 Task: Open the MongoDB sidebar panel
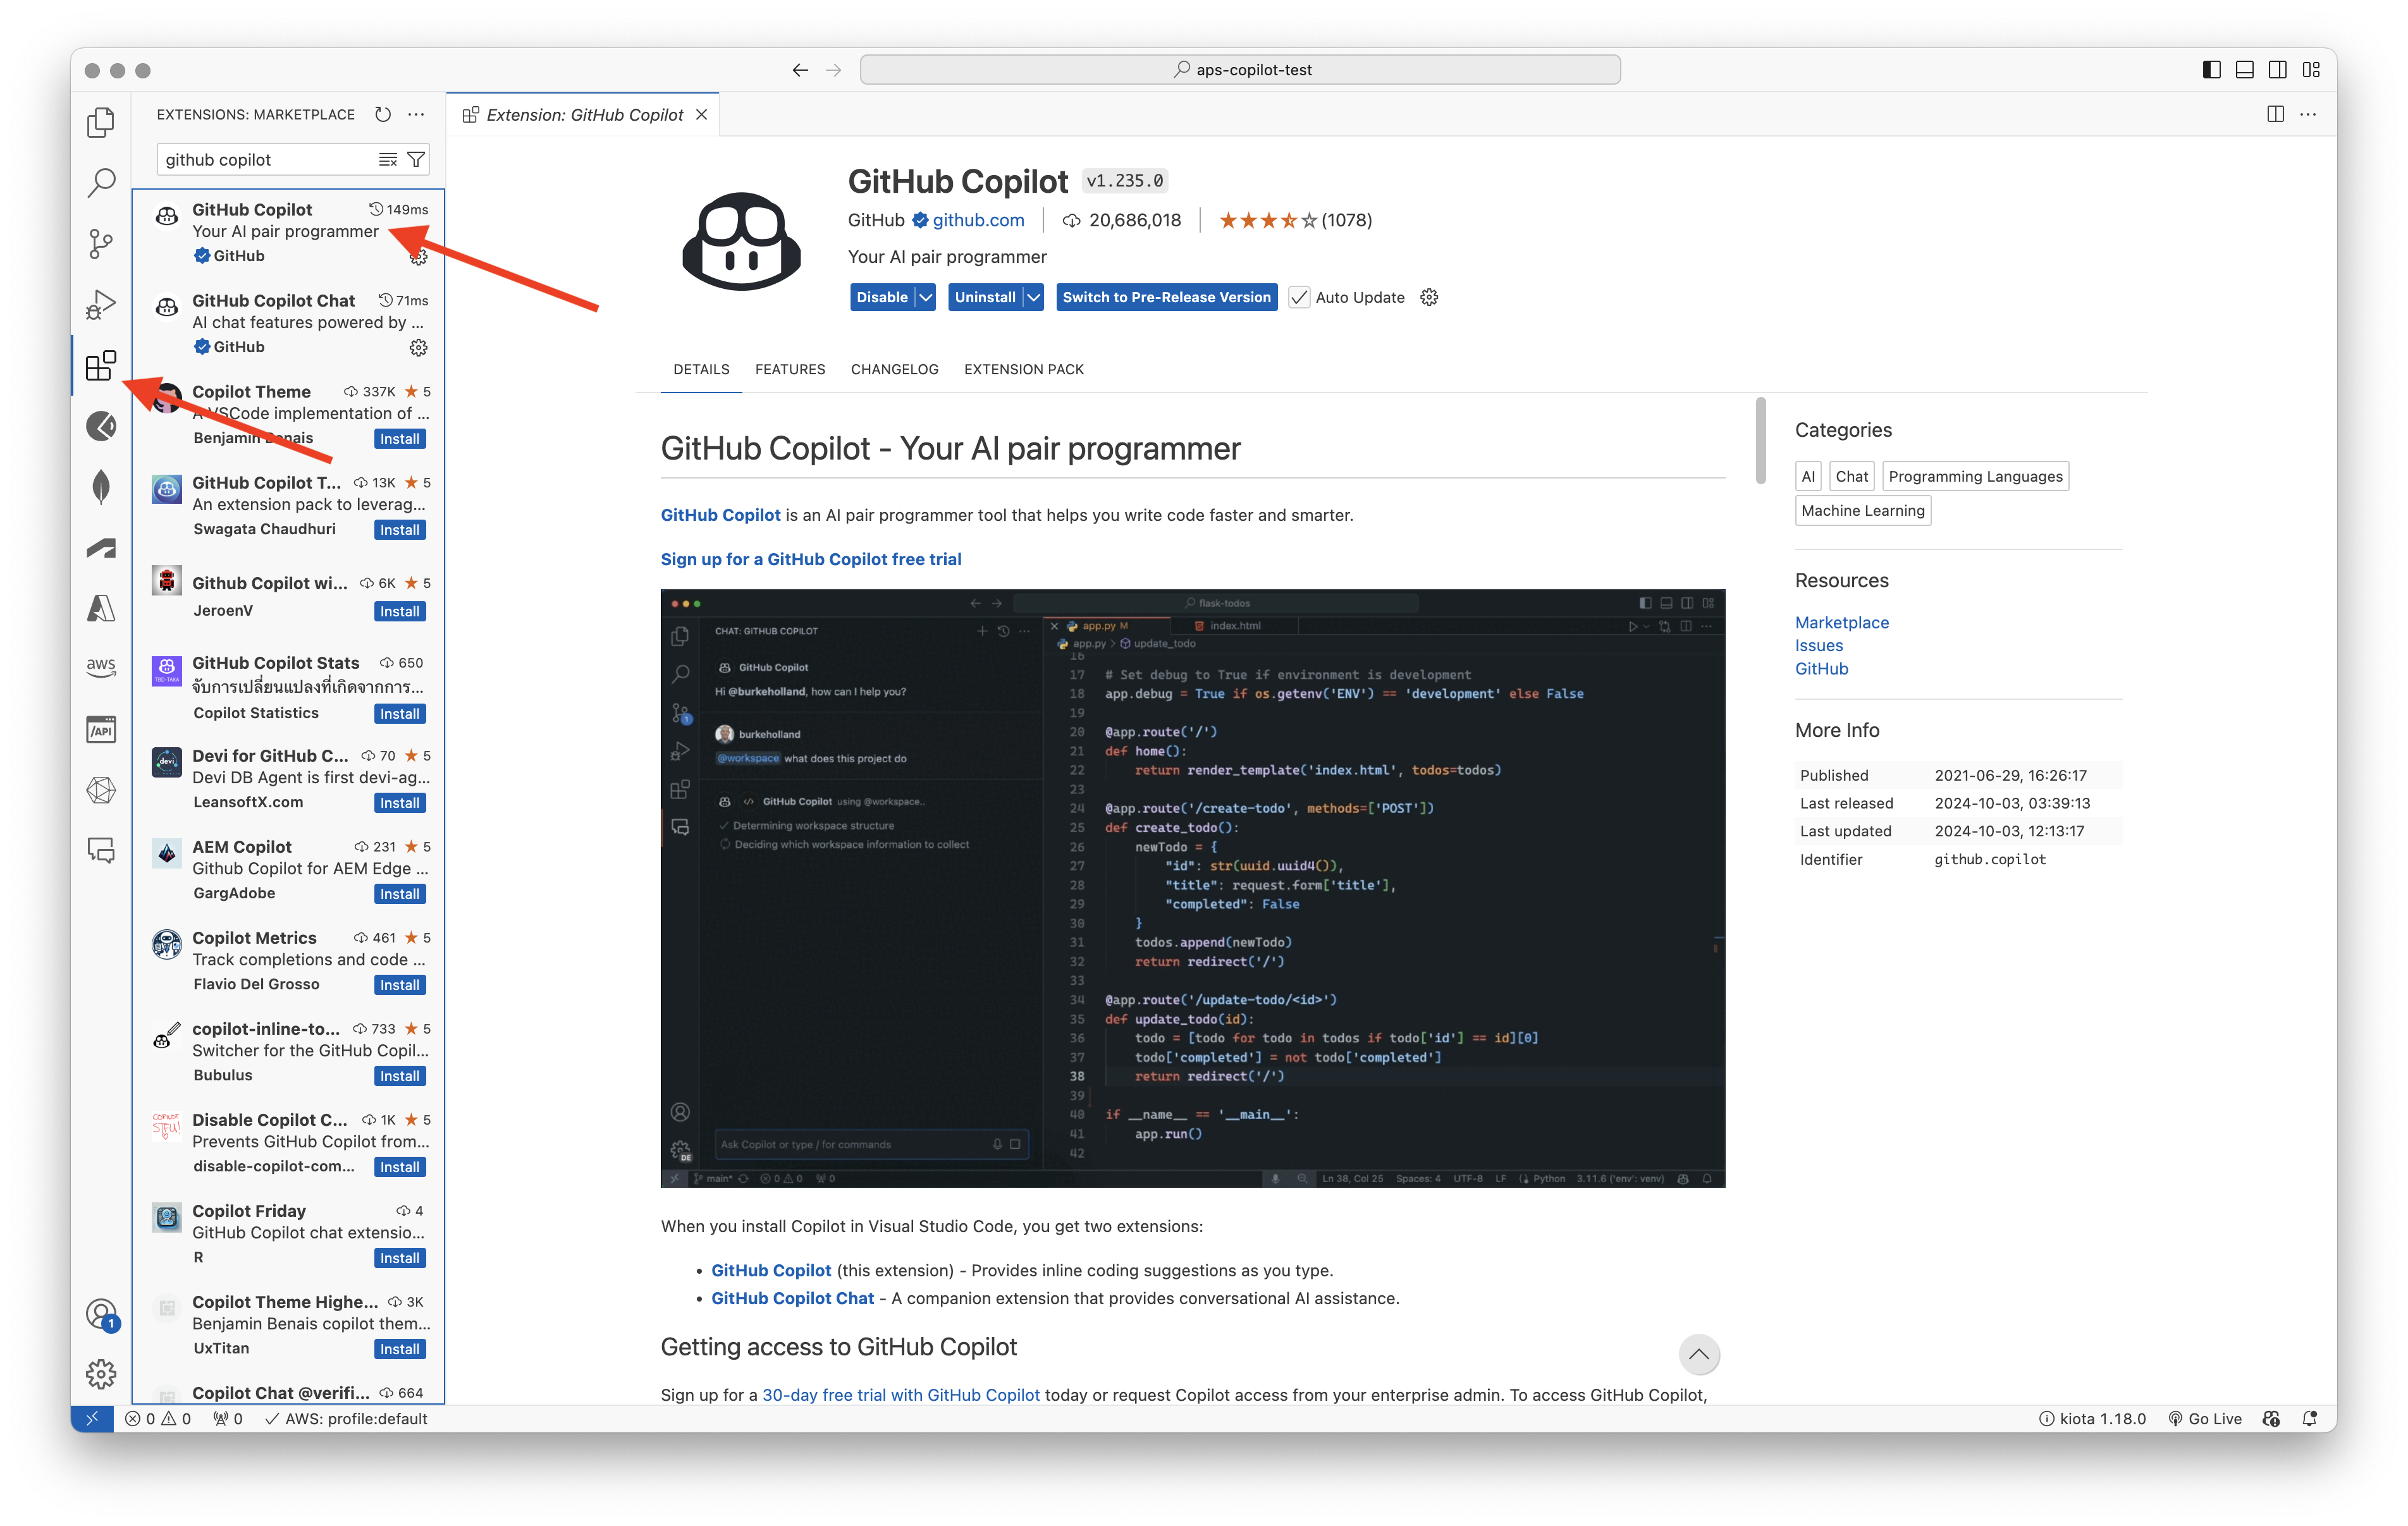(100, 487)
